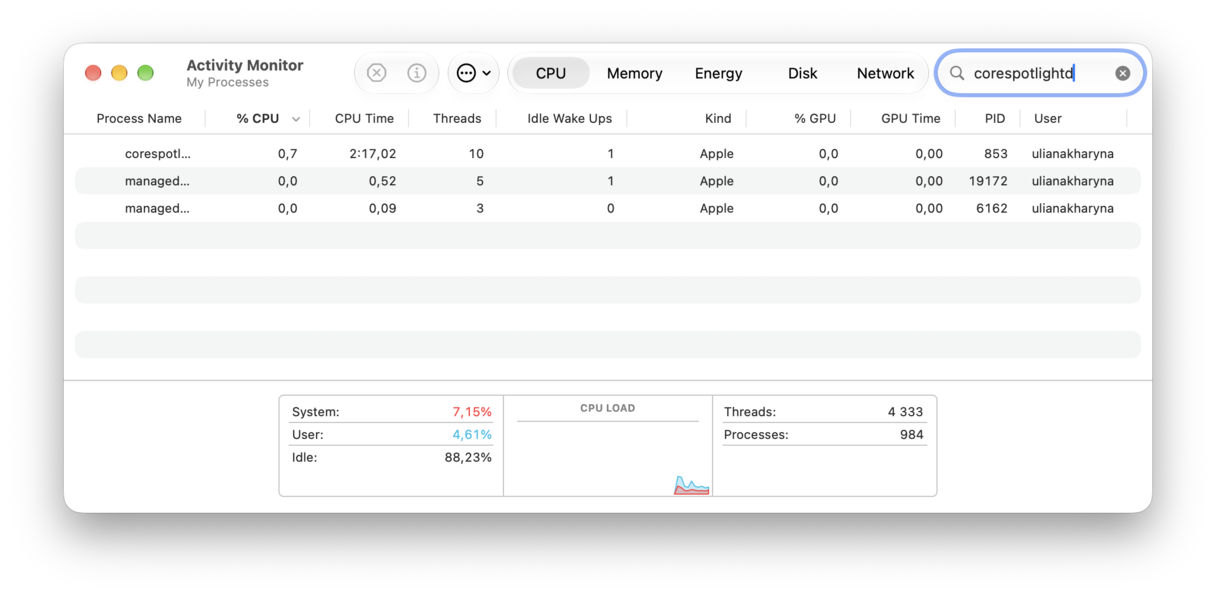
Task: Minimize the window with yellow button
Action: pyautogui.click(x=119, y=73)
